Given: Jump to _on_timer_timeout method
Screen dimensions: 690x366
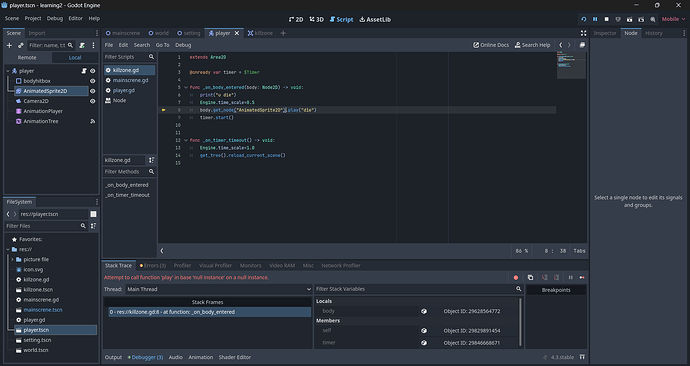Looking at the screenshot, I should (x=128, y=195).
